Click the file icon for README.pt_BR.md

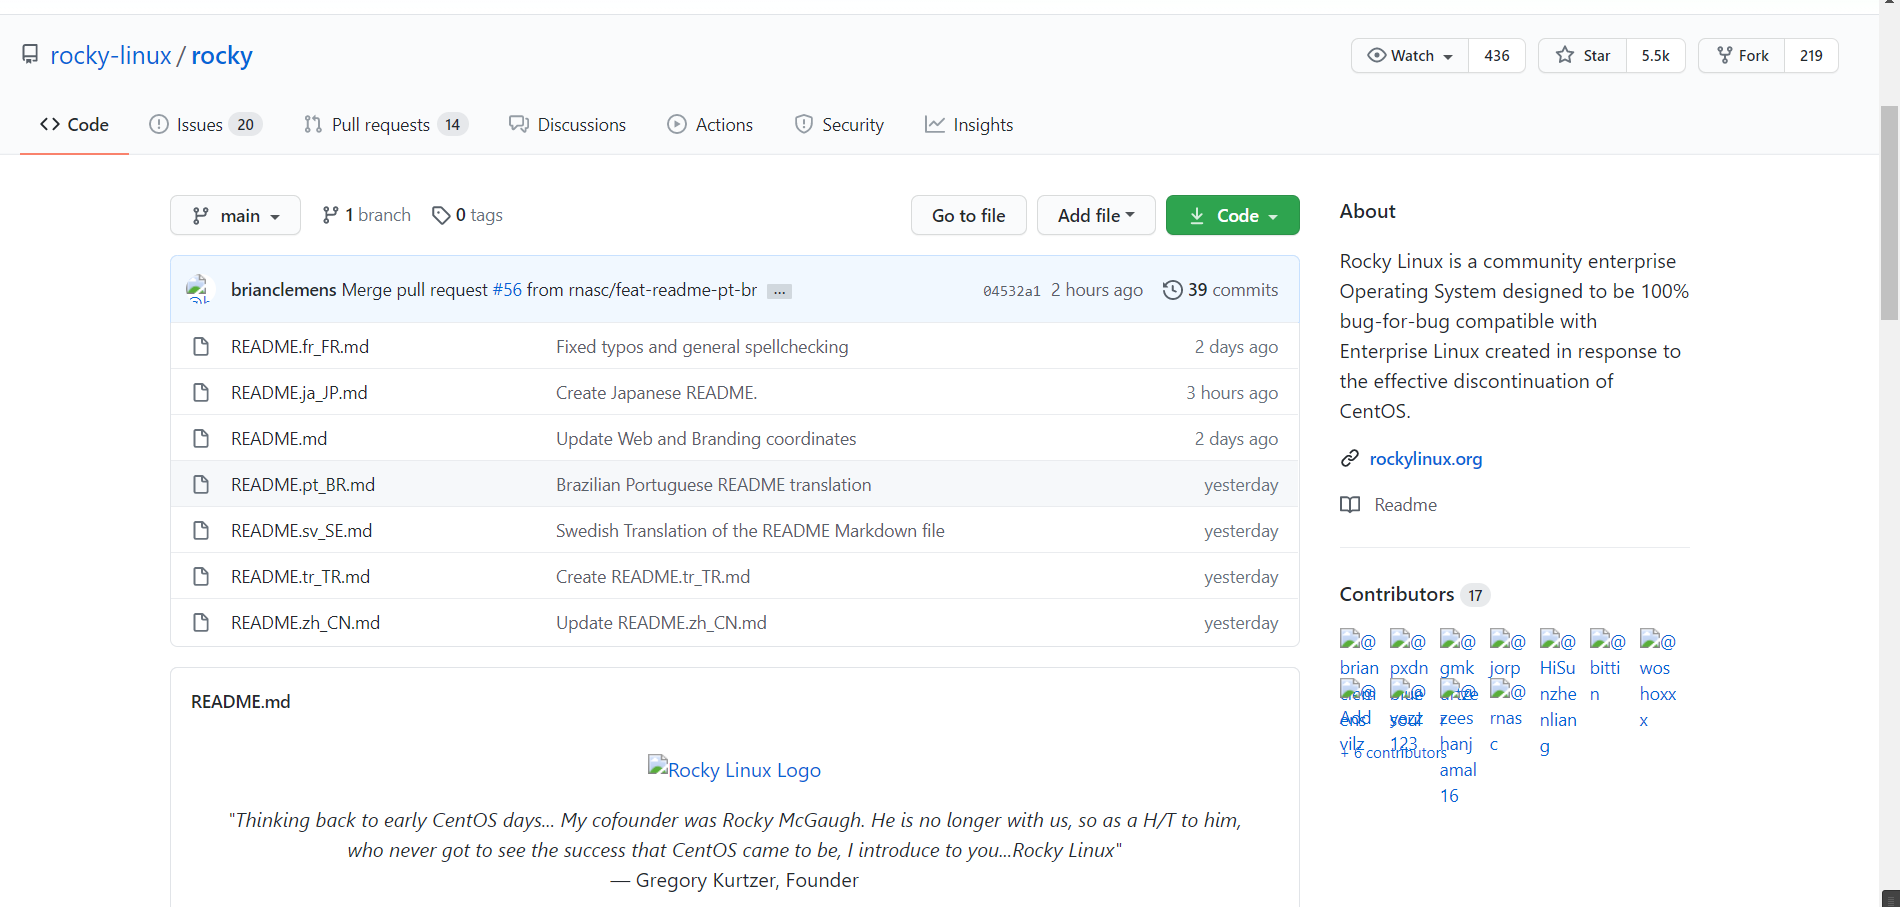tap(201, 485)
